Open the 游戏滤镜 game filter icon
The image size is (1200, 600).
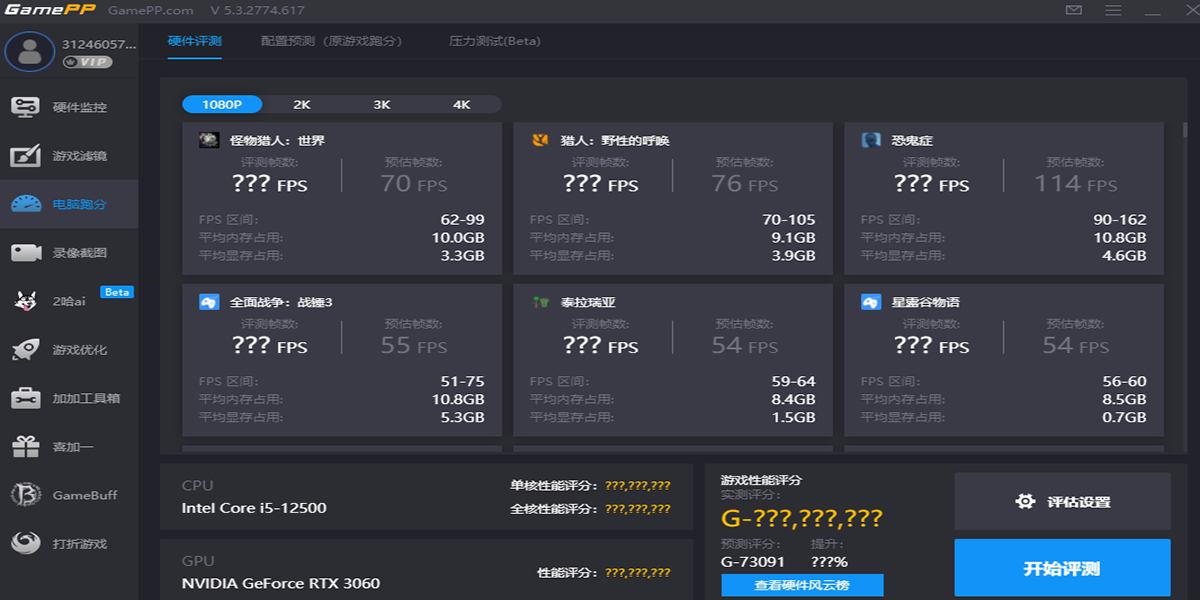pos(26,156)
